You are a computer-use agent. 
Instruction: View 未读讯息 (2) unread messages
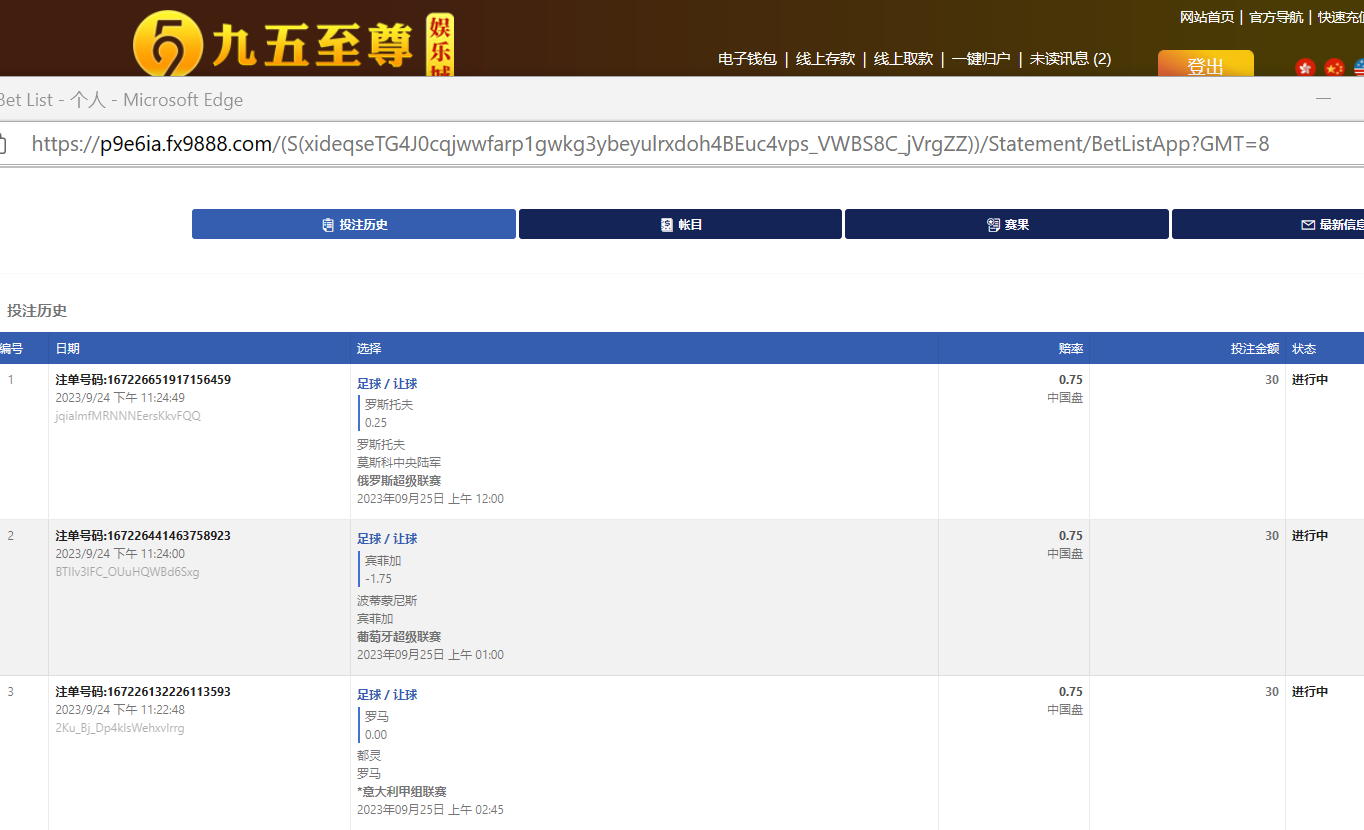1070,59
